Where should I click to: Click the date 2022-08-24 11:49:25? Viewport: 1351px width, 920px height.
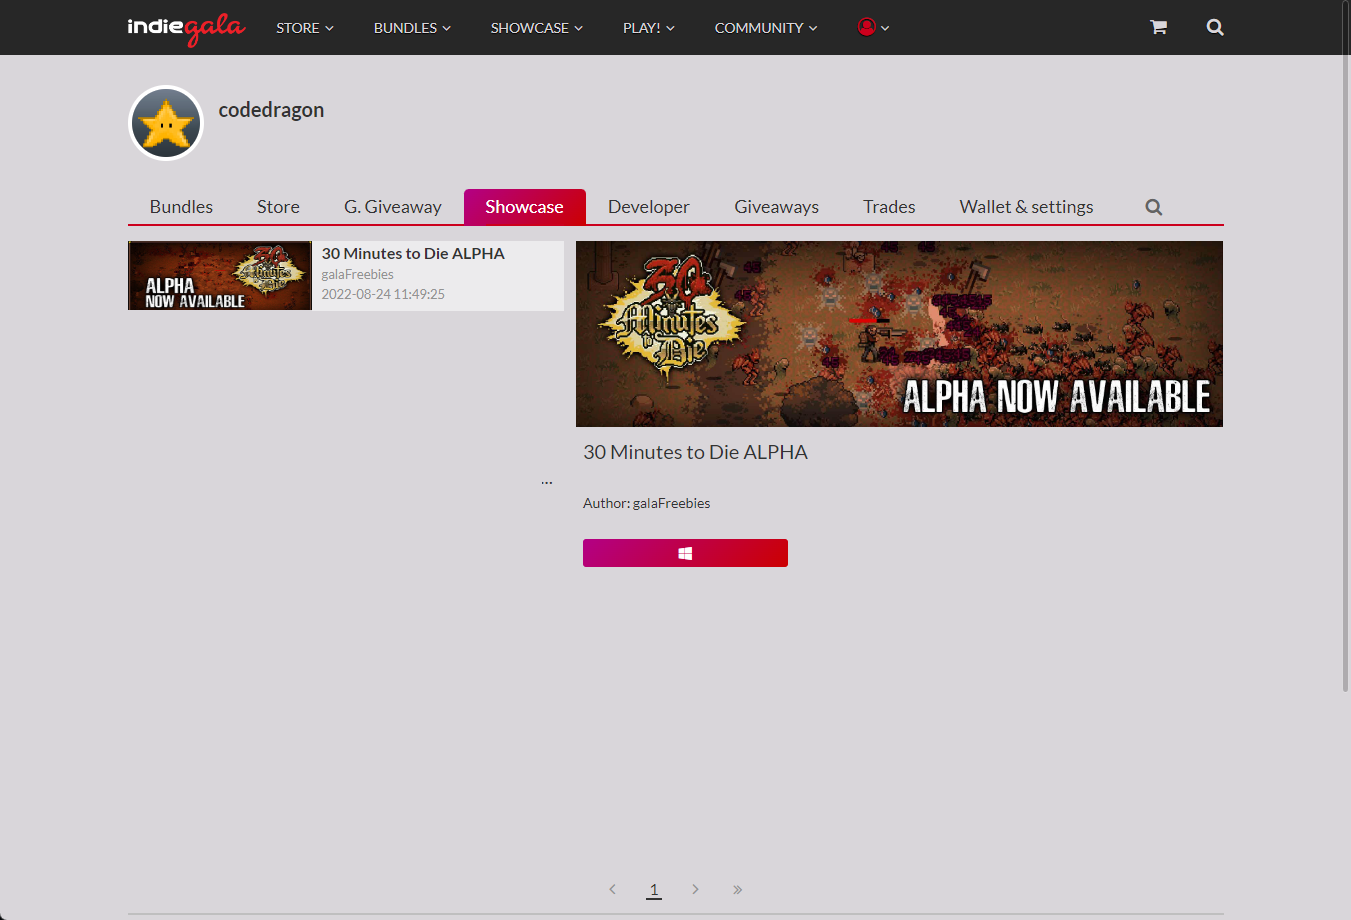coord(383,294)
